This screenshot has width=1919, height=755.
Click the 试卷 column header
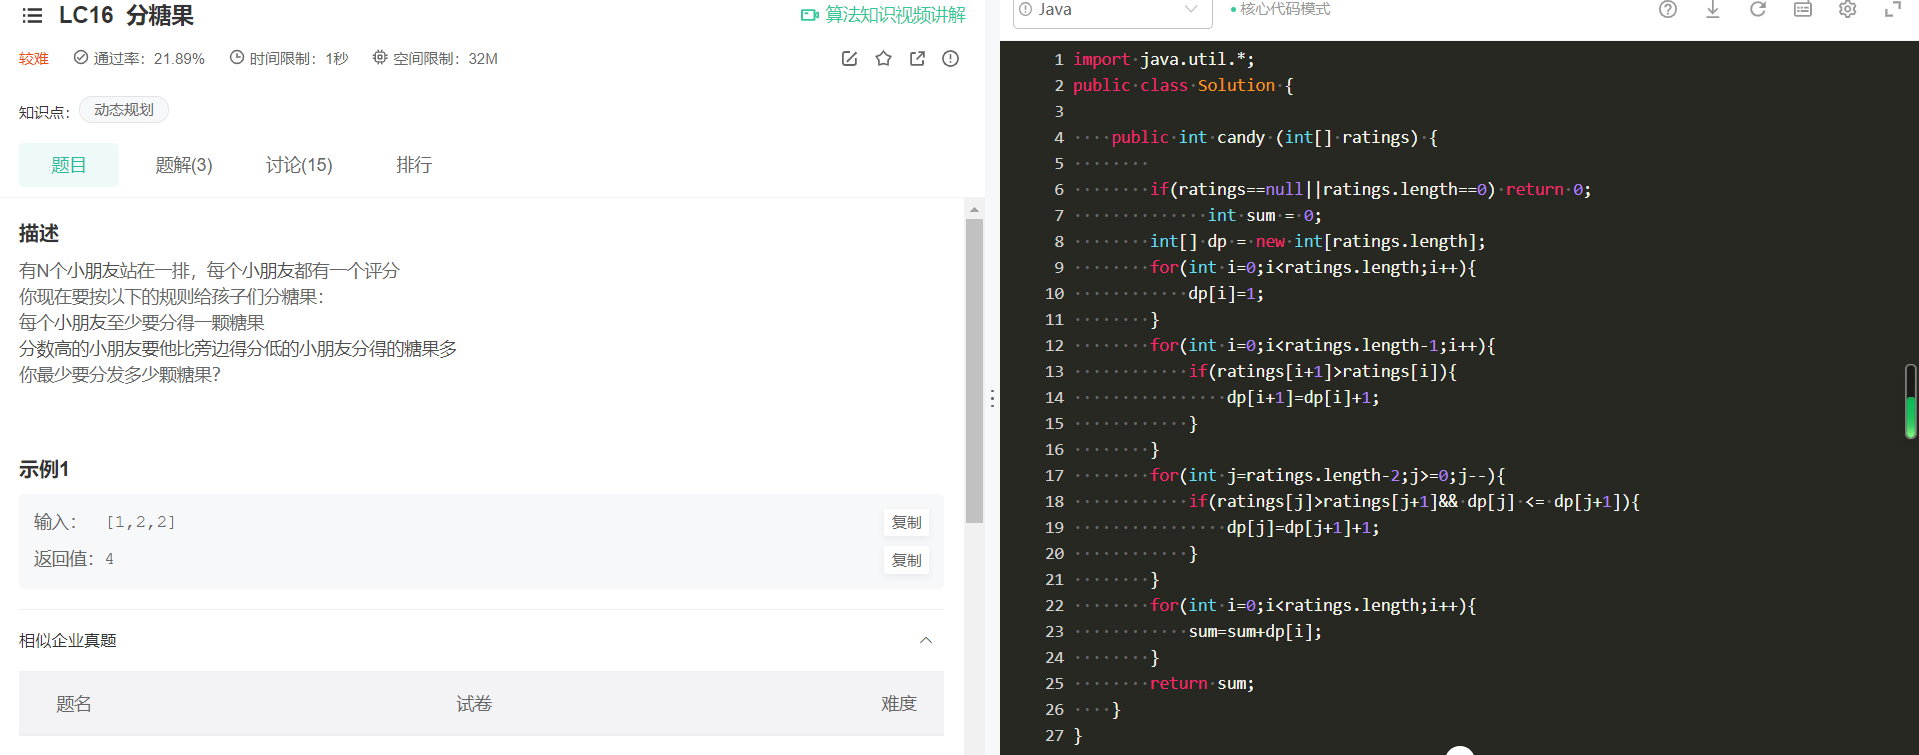tap(474, 704)
